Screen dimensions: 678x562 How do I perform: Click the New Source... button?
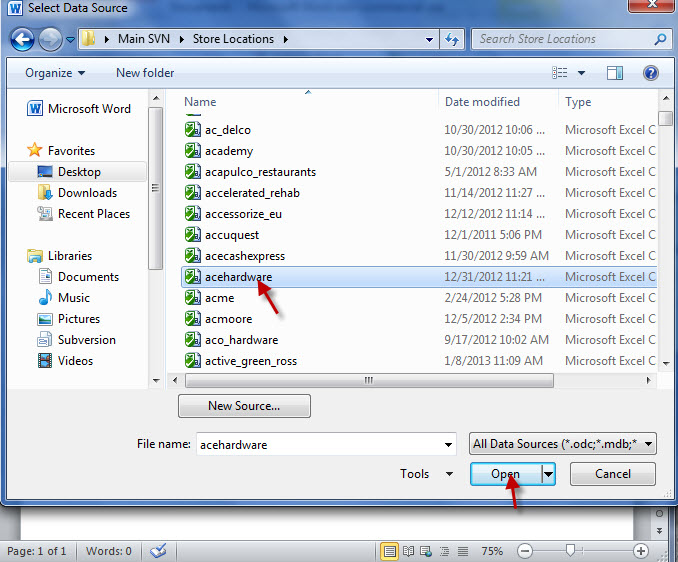(244, 406)
